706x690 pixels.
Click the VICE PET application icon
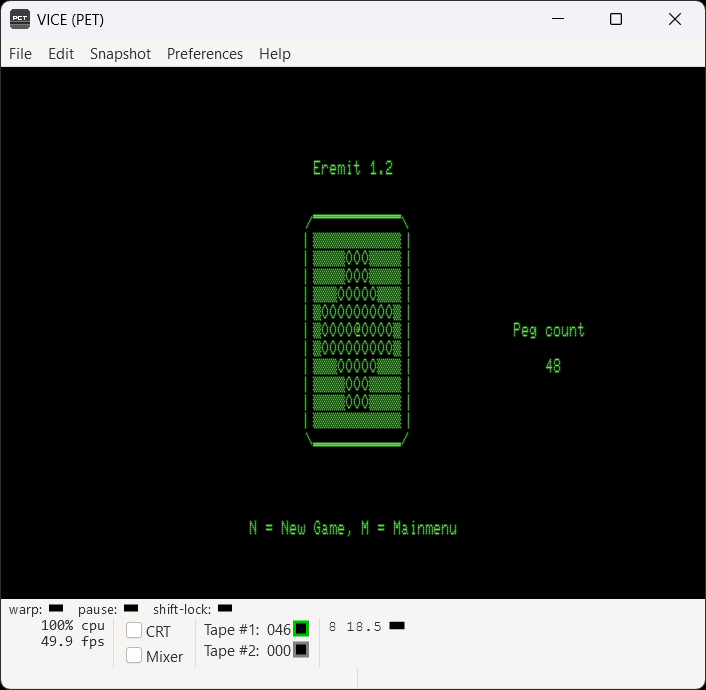point(20,19)
